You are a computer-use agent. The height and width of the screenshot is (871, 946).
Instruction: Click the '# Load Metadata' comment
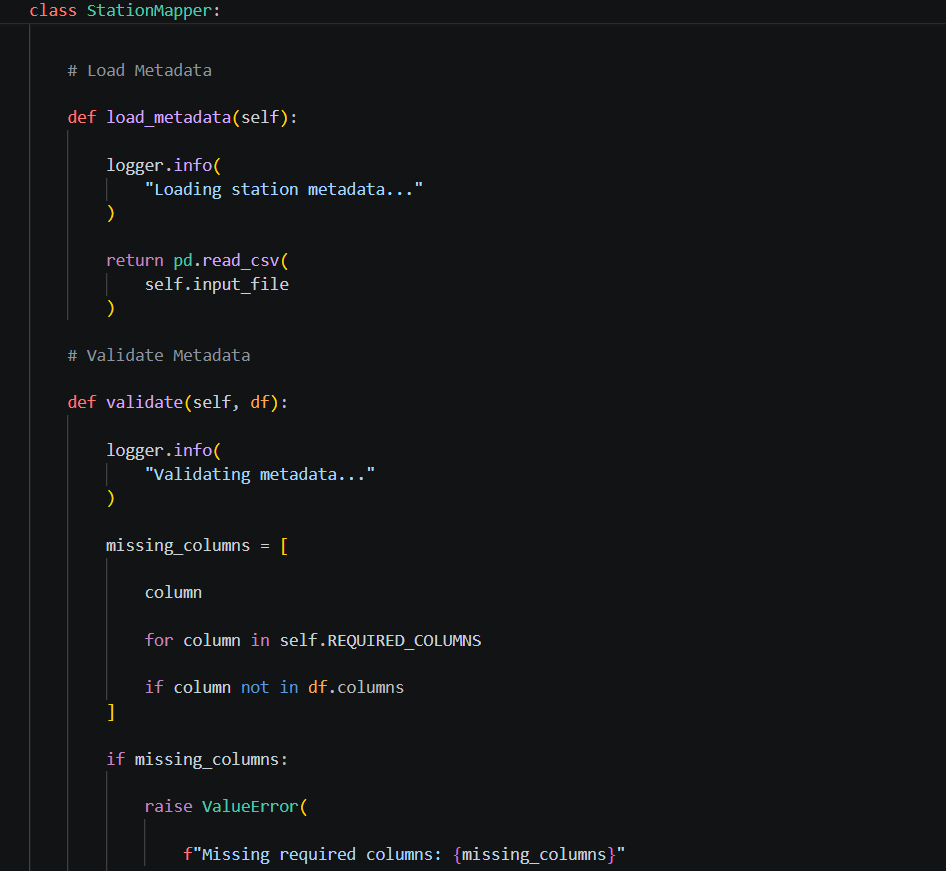[x=139, y=71]
